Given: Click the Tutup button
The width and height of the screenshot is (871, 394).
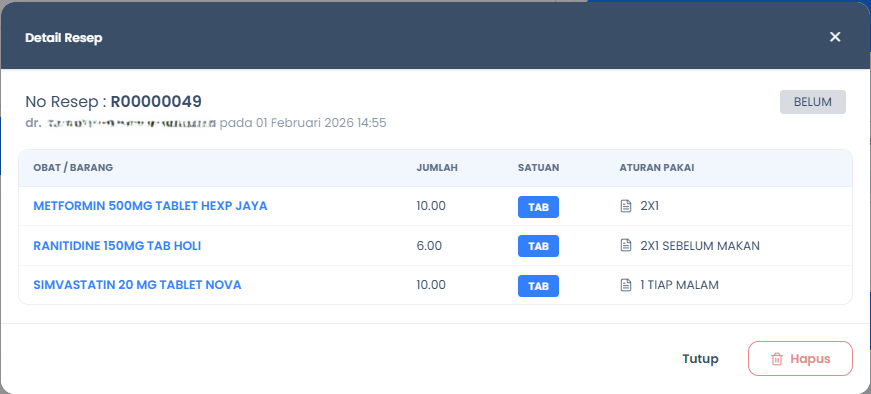Looking at the screenshot, I should tap(700, 358).
